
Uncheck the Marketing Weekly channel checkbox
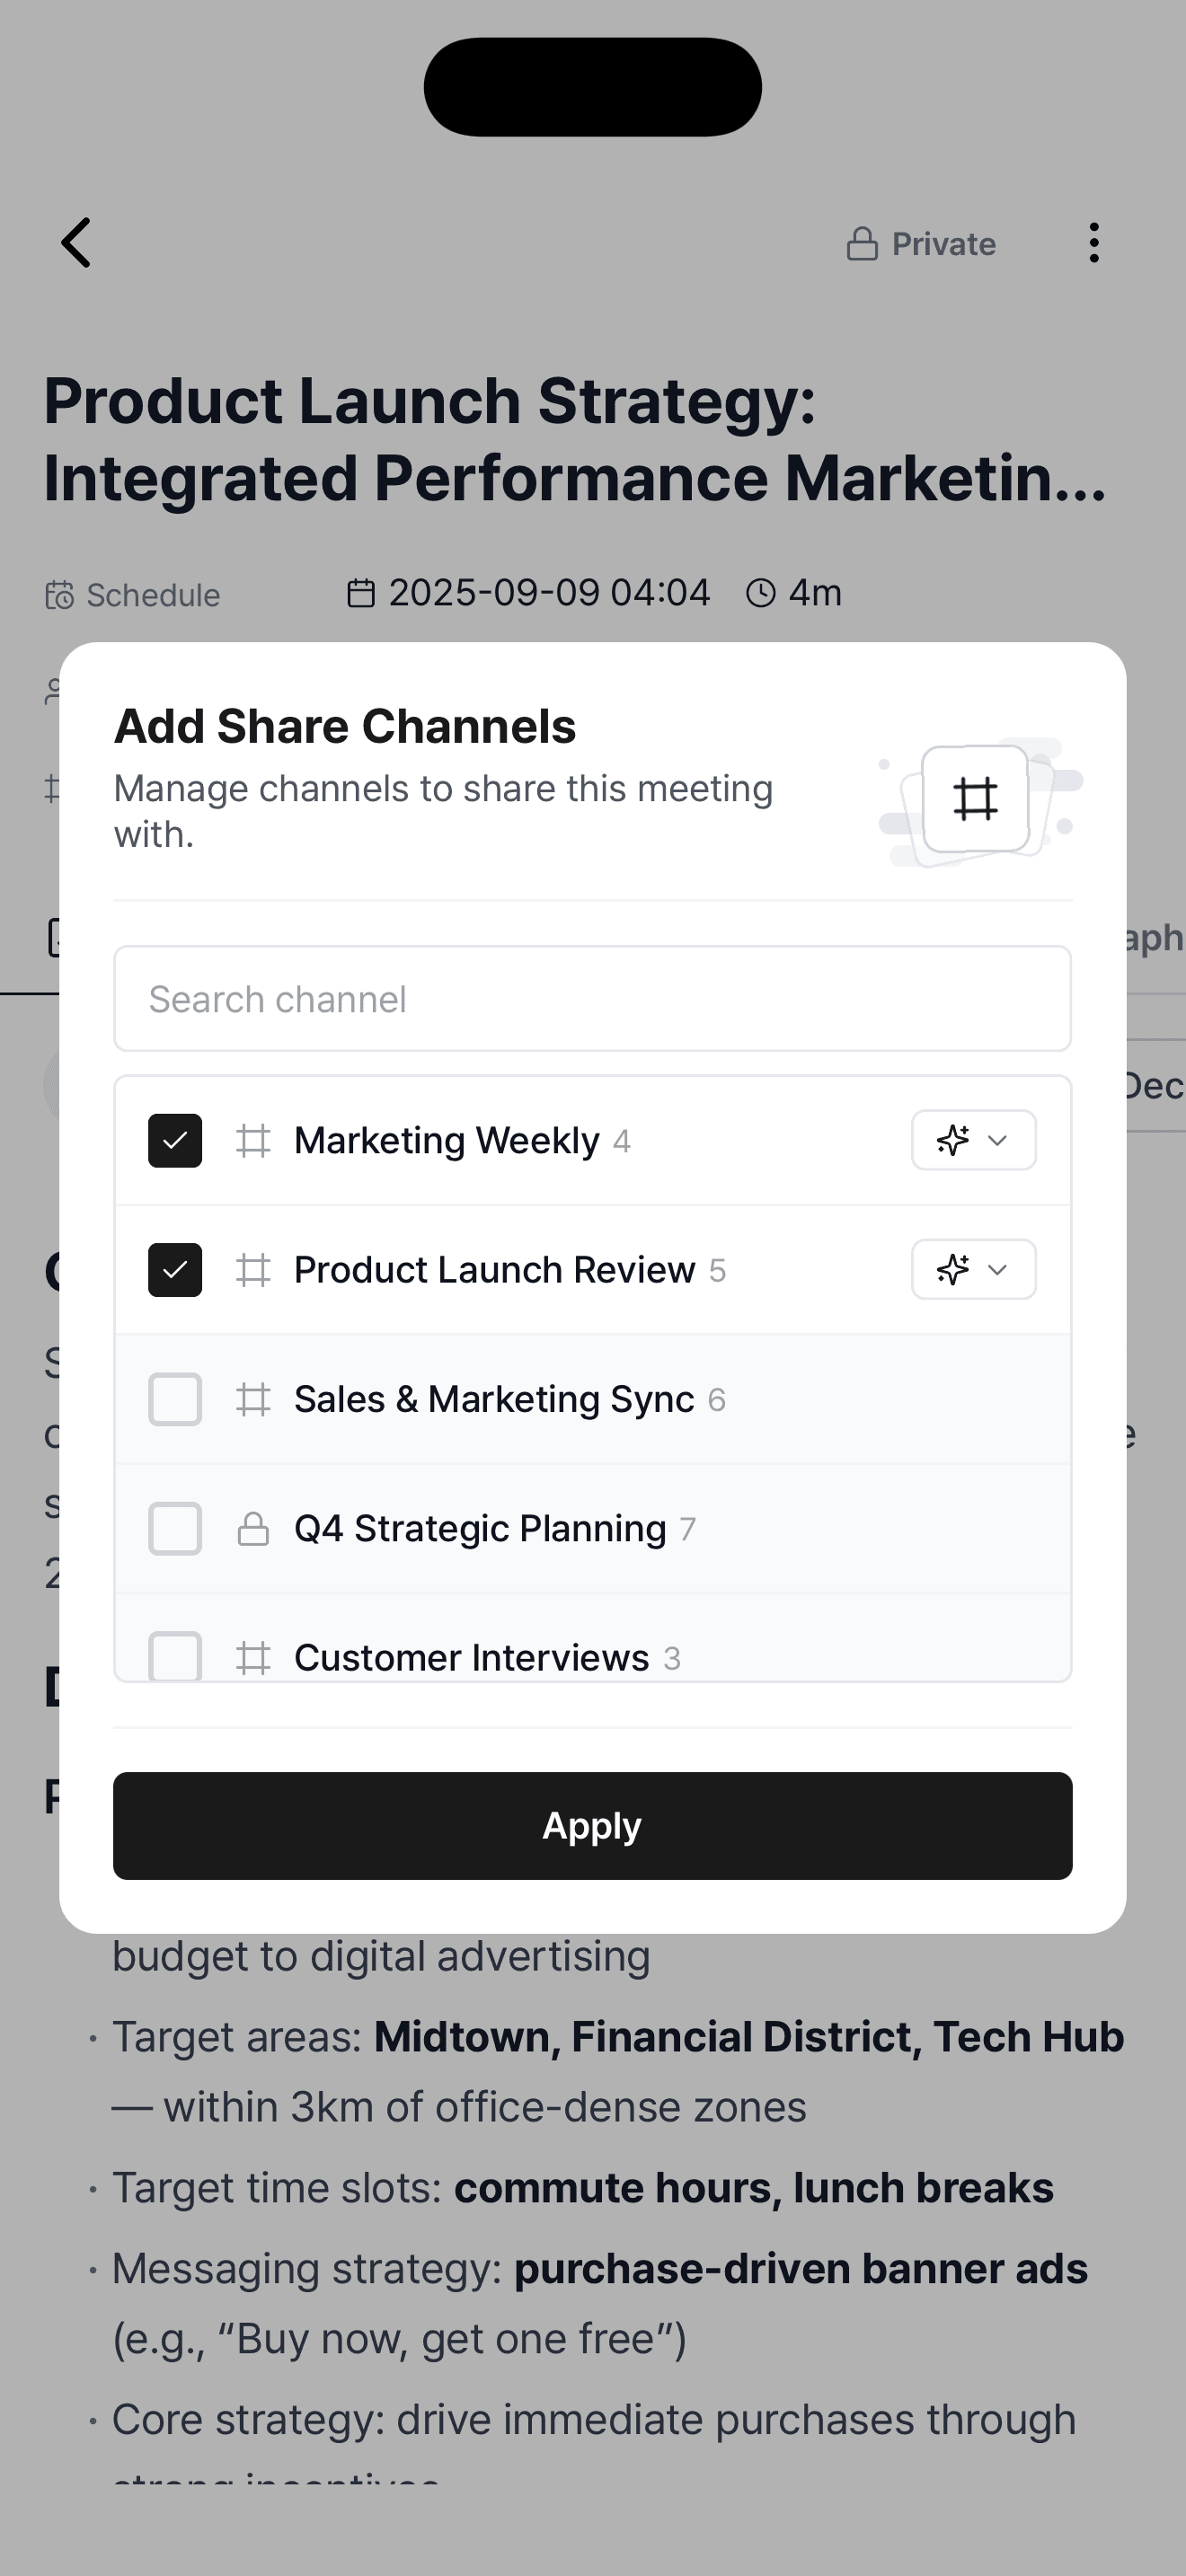(x=175, y=1141)
